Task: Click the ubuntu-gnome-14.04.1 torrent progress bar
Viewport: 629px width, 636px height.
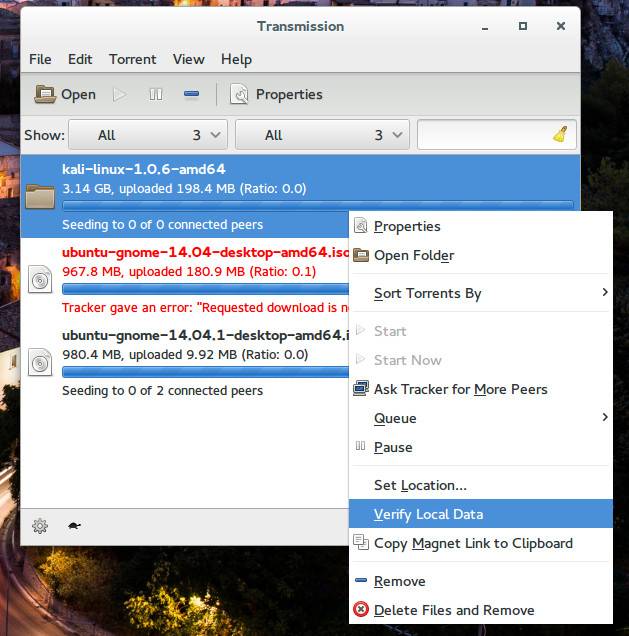Action: point(205,372)
